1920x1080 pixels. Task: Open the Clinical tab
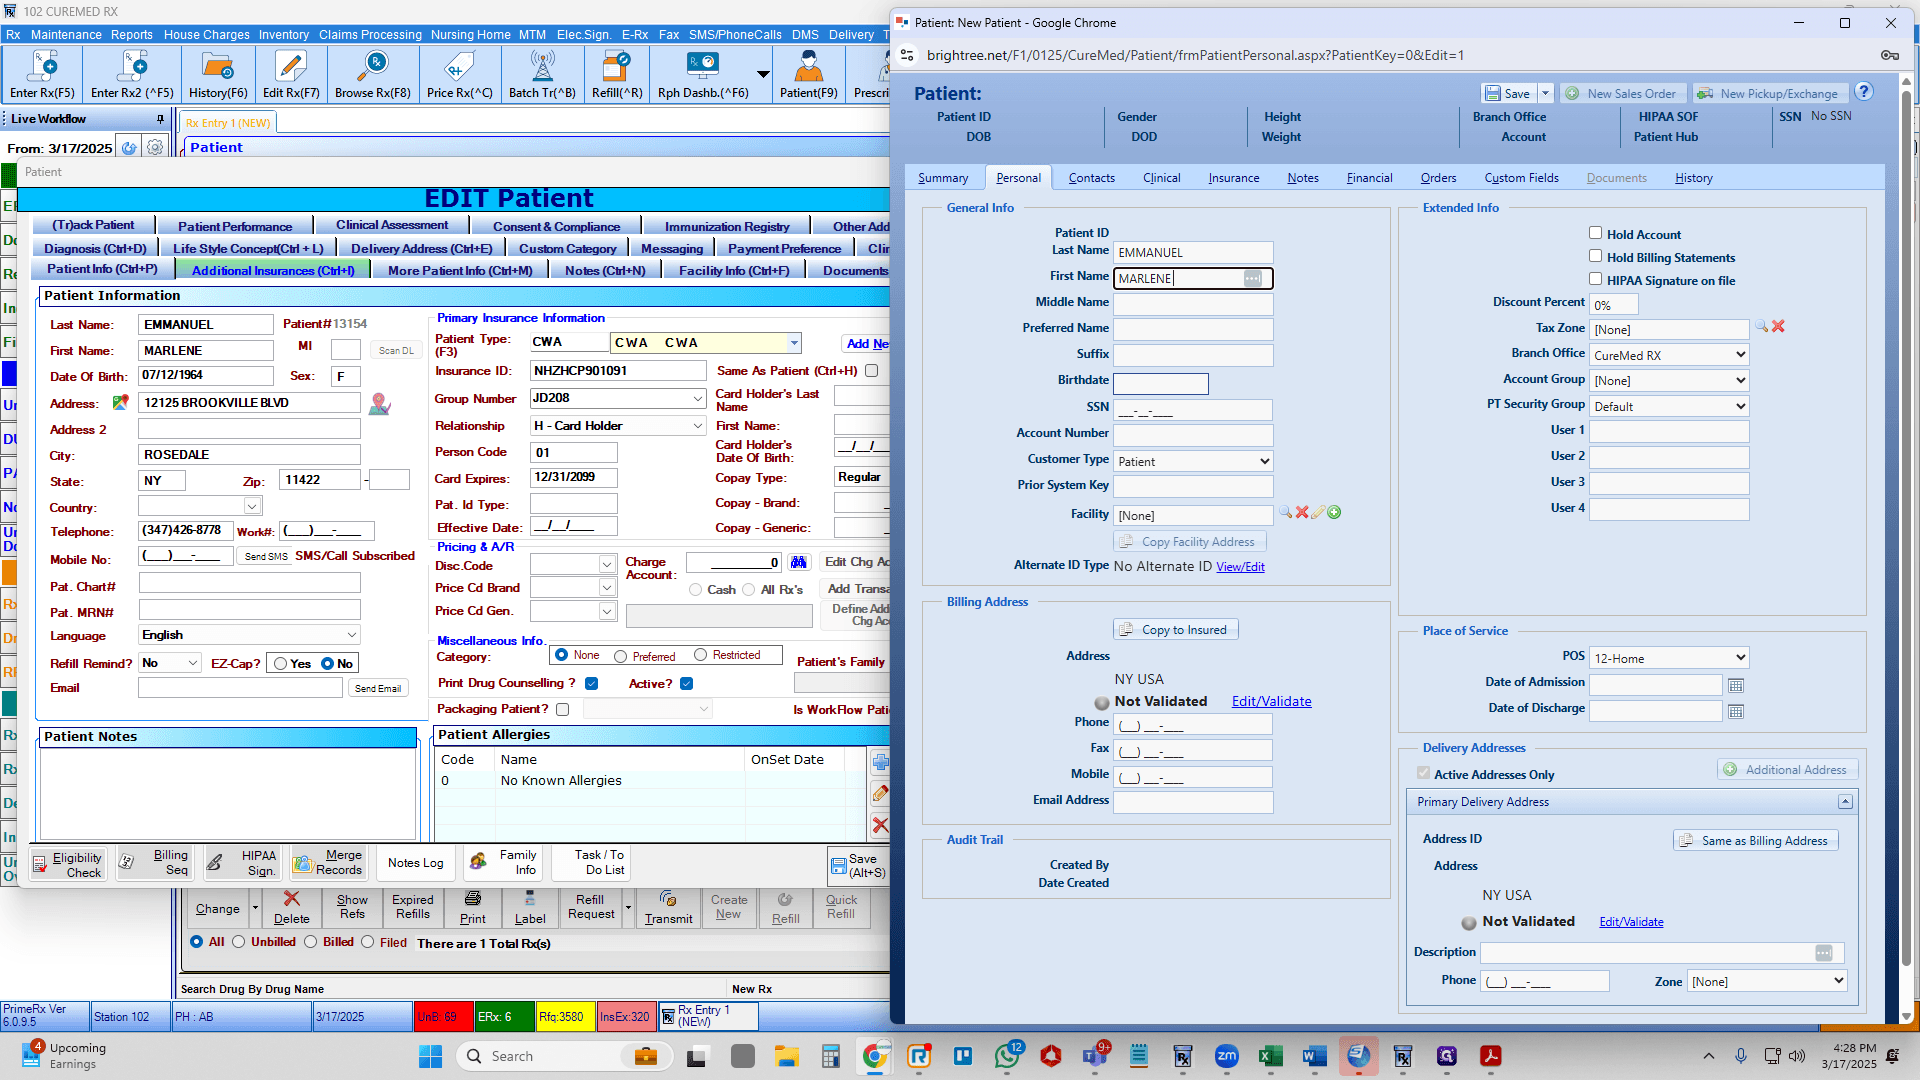click(x=1161, y=178)
